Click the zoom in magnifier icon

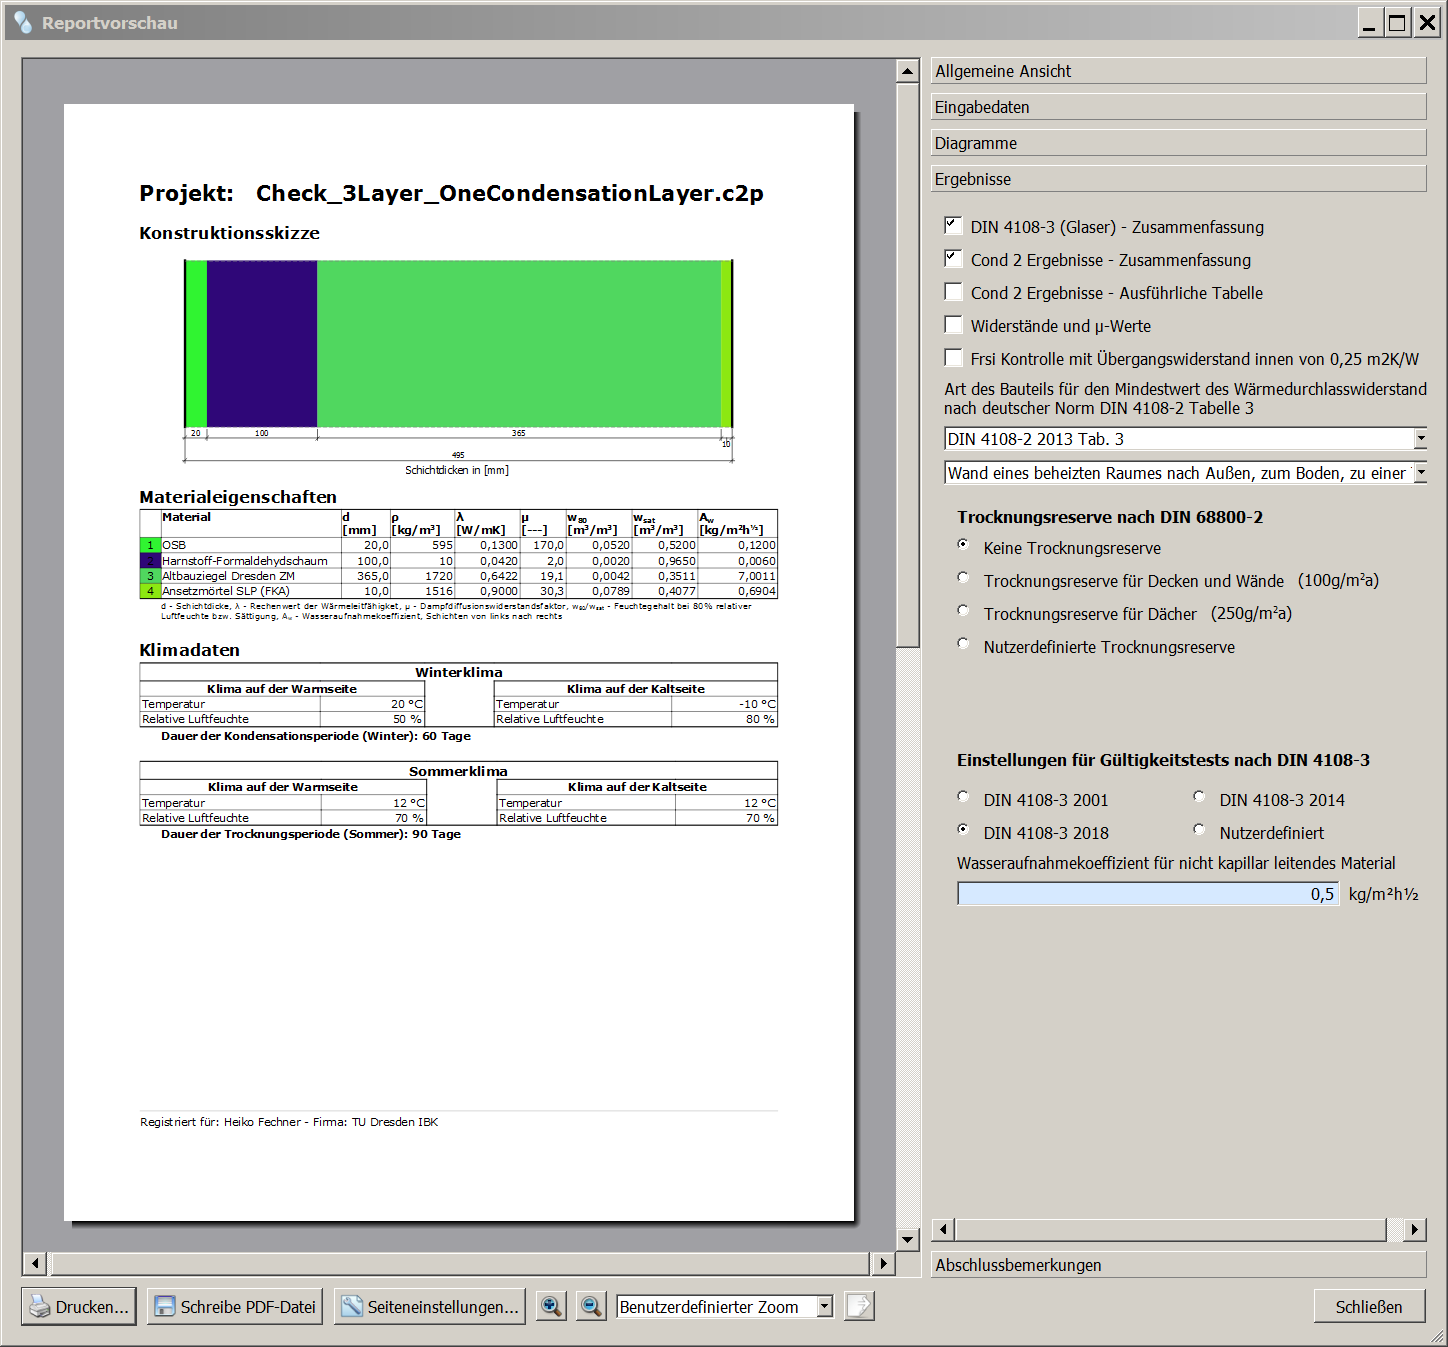[x=551, y=1306]
